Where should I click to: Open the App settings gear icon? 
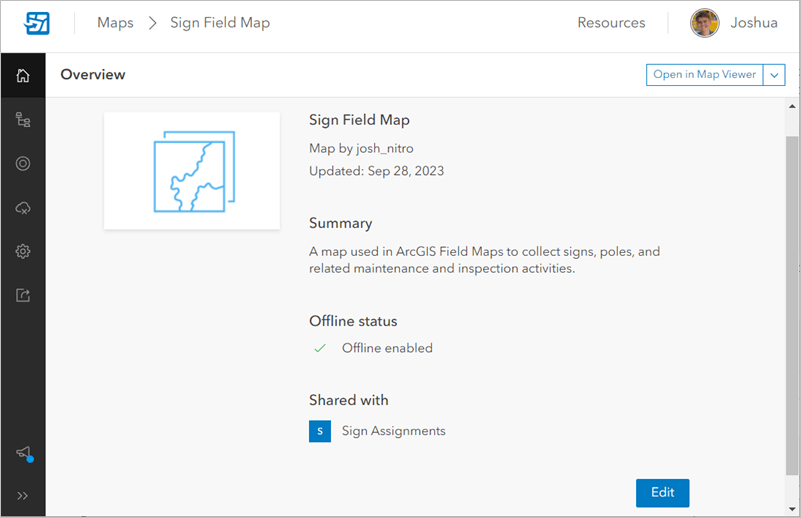(x=23, y=251)
